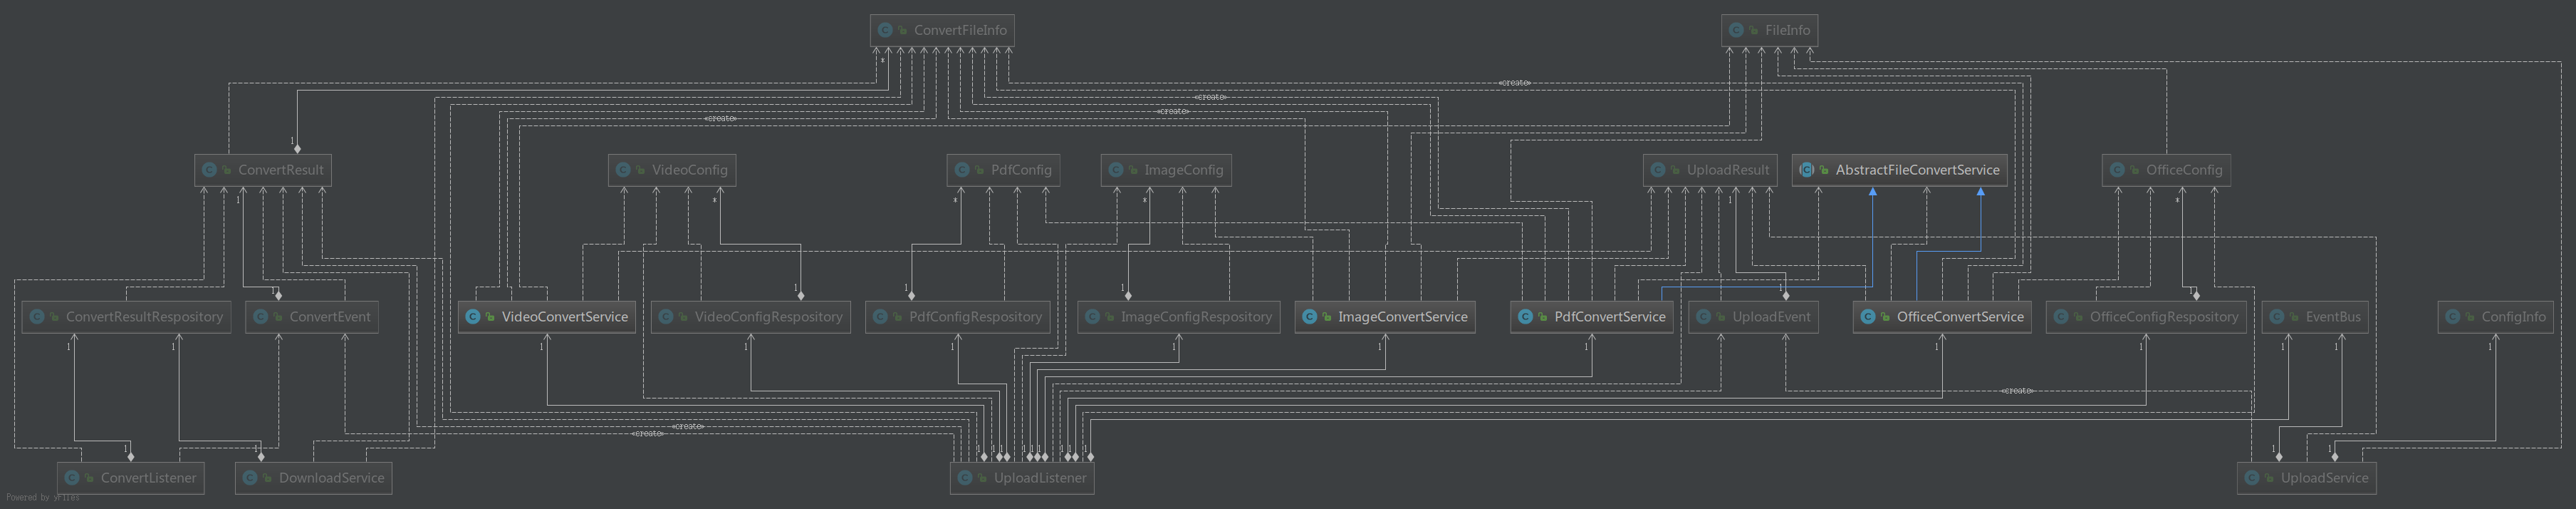Image resolution: width=2576 pixels, height=509 pixels.
Task: Click the class icon of VideoConvertService
Action: click(x=473, y=317)
